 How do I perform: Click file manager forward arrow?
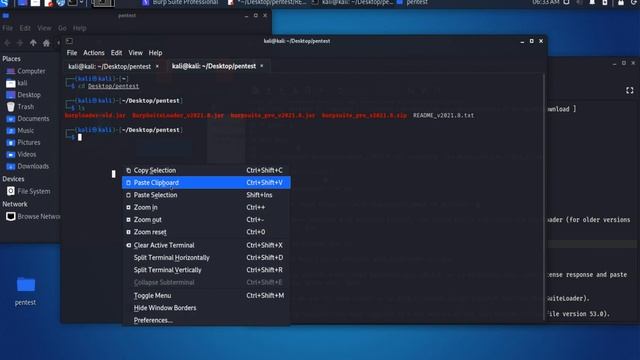click(x=20, y=43)
